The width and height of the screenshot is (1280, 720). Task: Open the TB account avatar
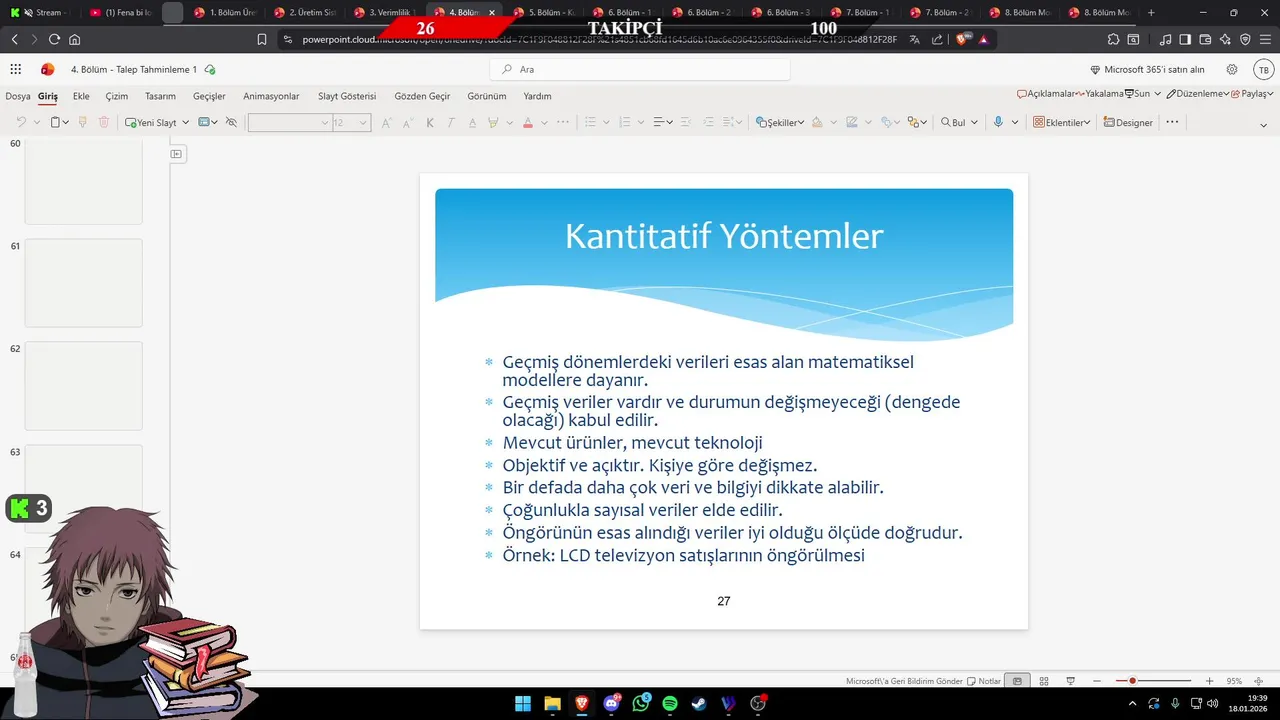[1263, 69]
